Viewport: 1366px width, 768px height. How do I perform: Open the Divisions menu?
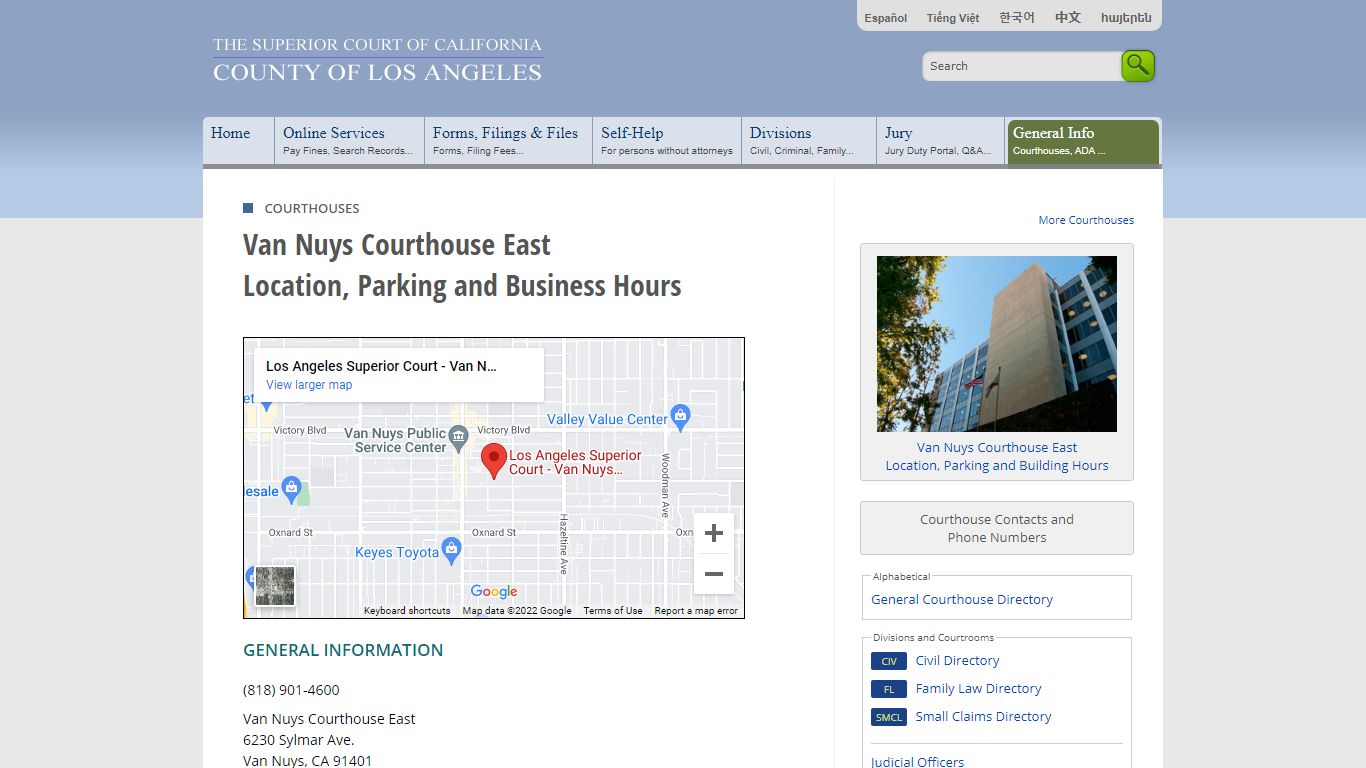click(810, 141)
